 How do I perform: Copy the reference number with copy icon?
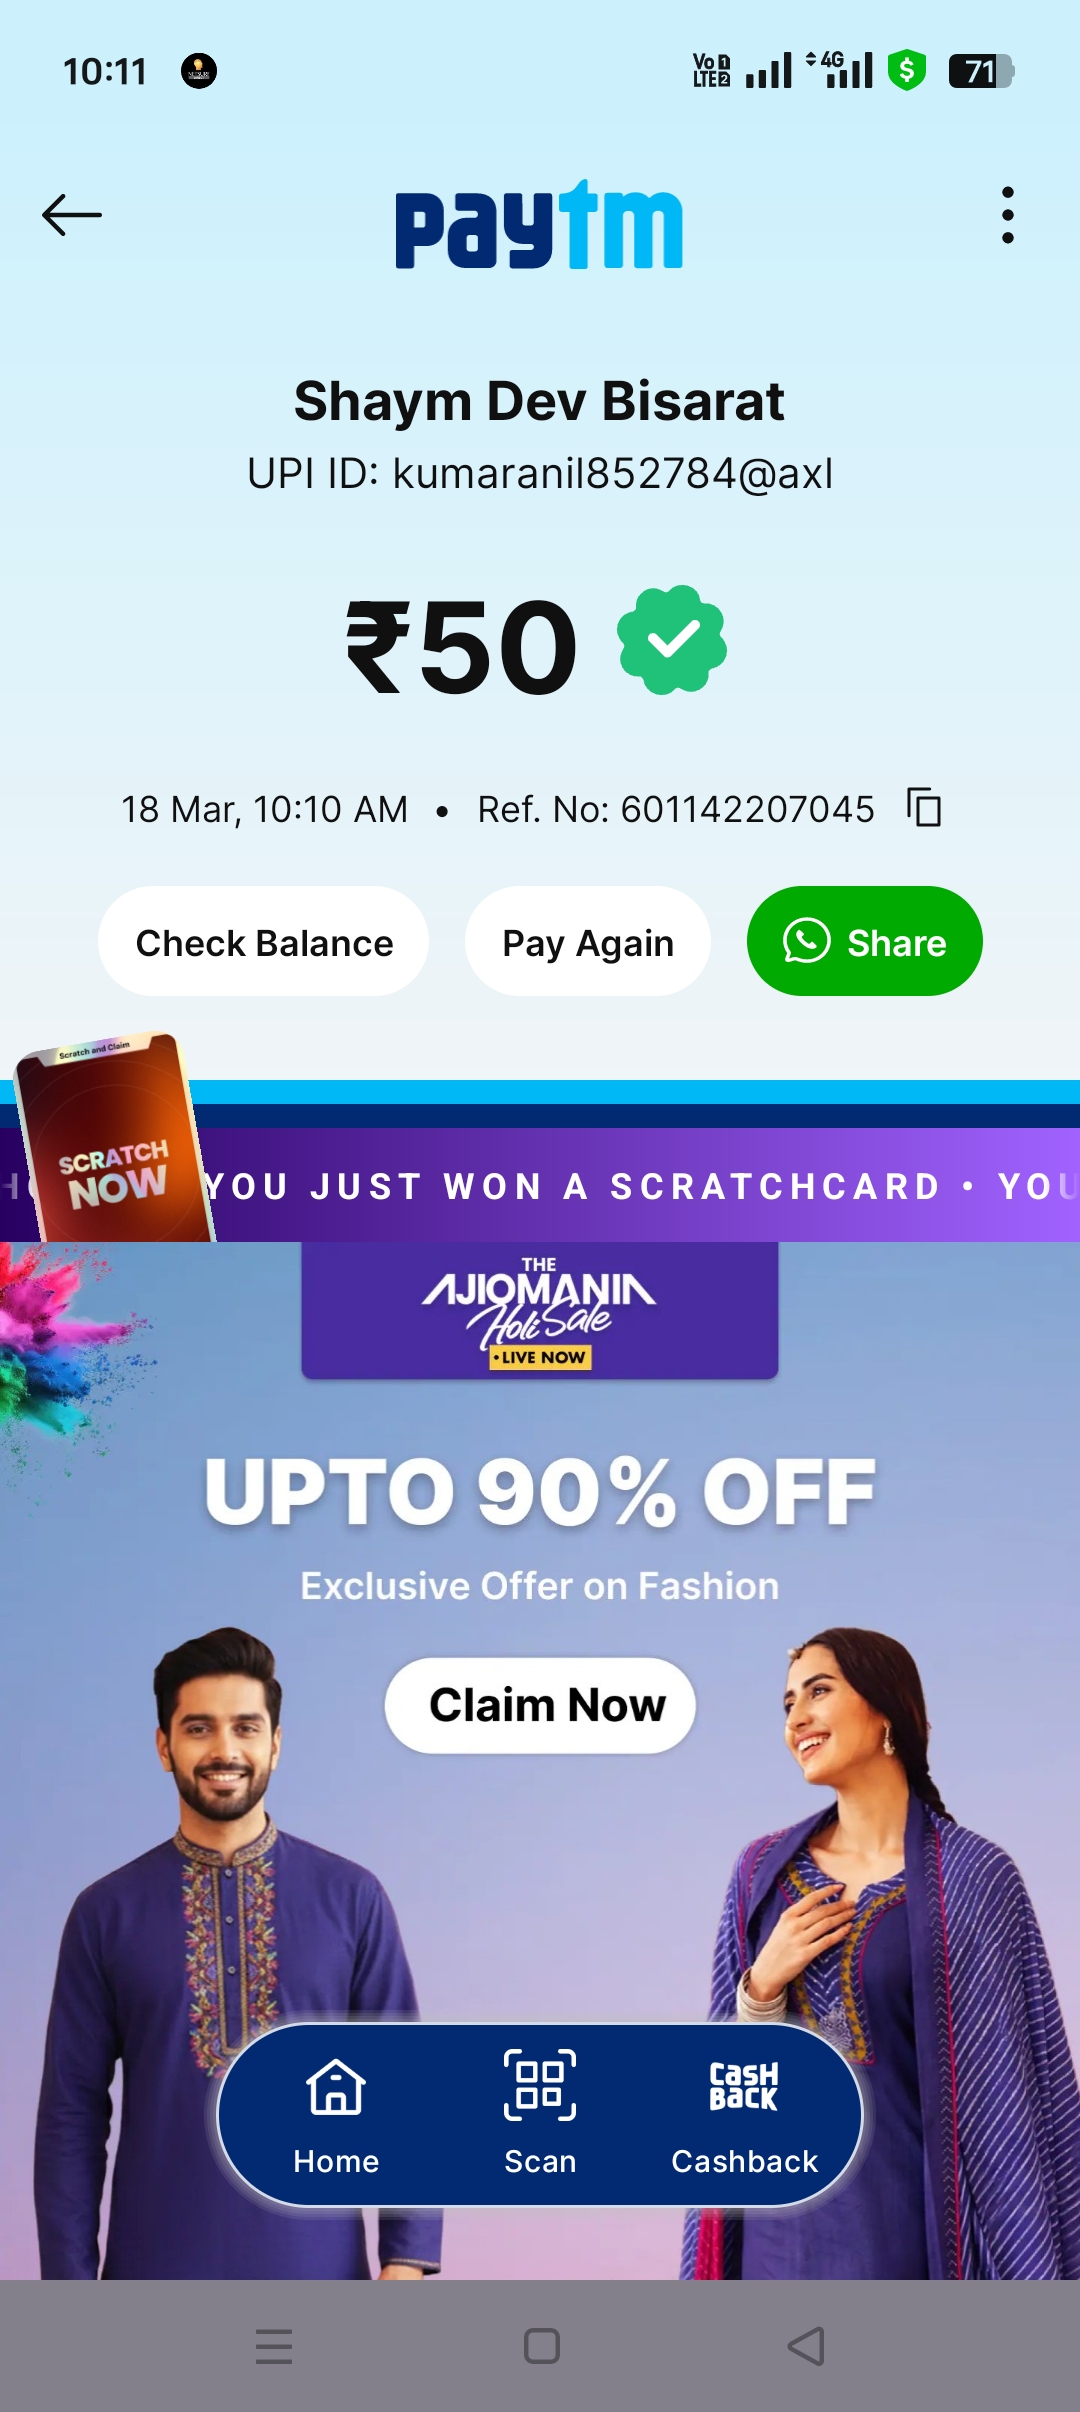(x=924, y=807)
